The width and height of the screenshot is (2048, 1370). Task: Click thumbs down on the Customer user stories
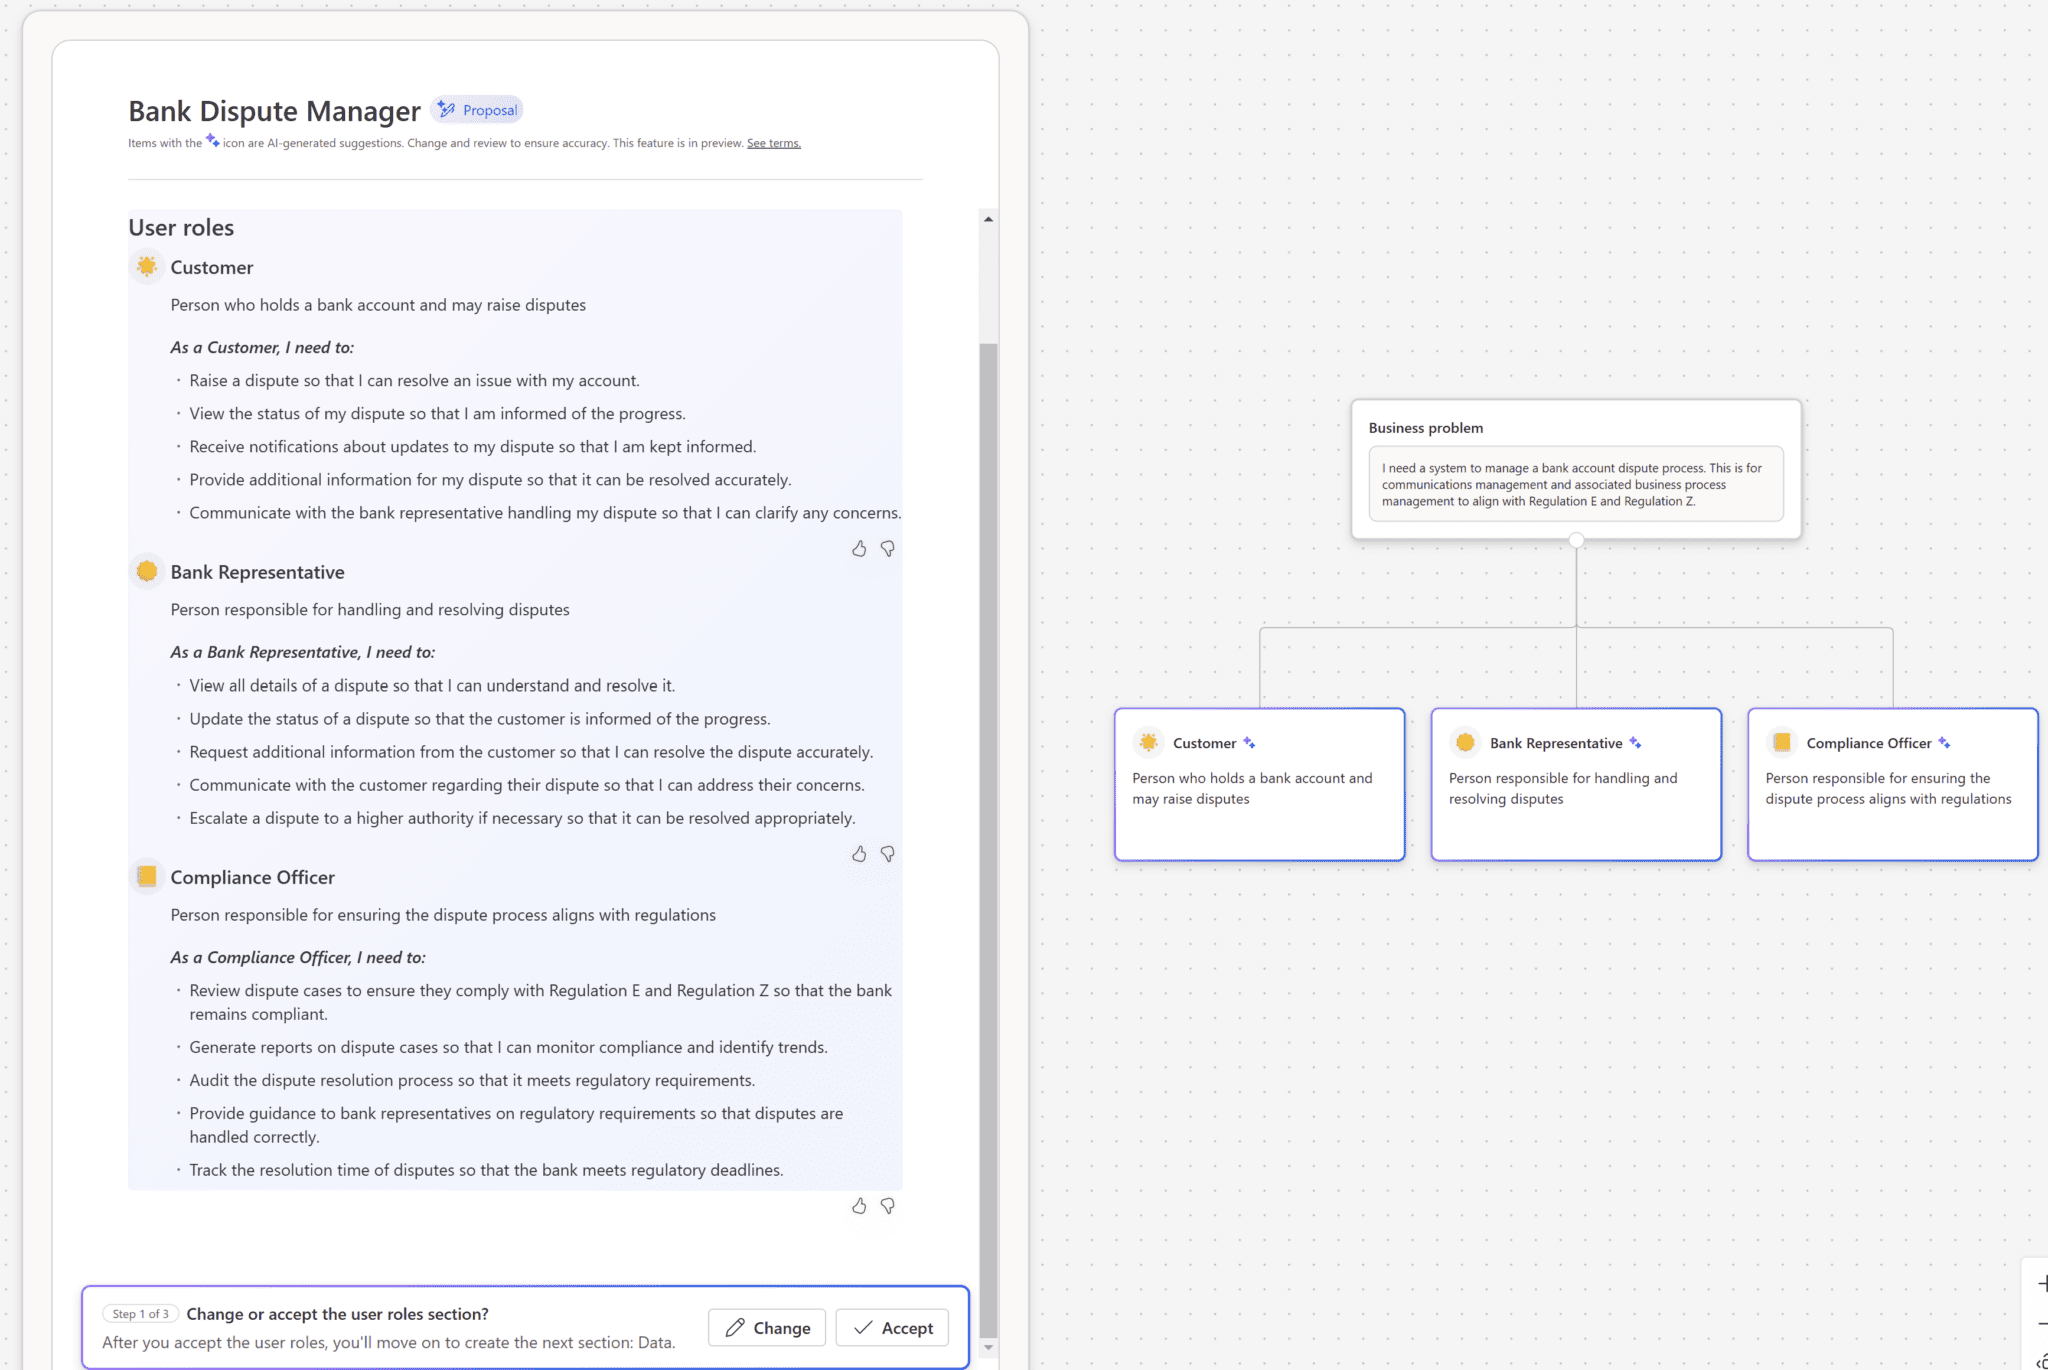click(x=887, y=548)
